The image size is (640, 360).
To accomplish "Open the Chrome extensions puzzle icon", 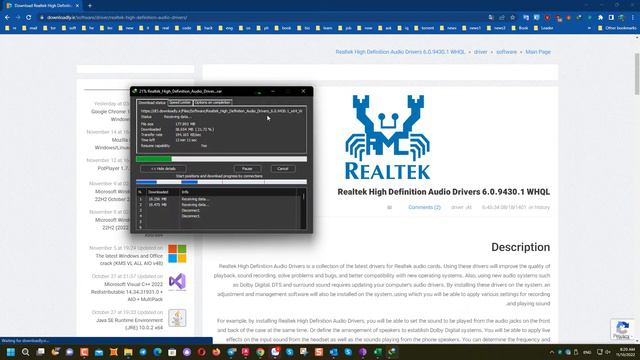I will point(600,18).
